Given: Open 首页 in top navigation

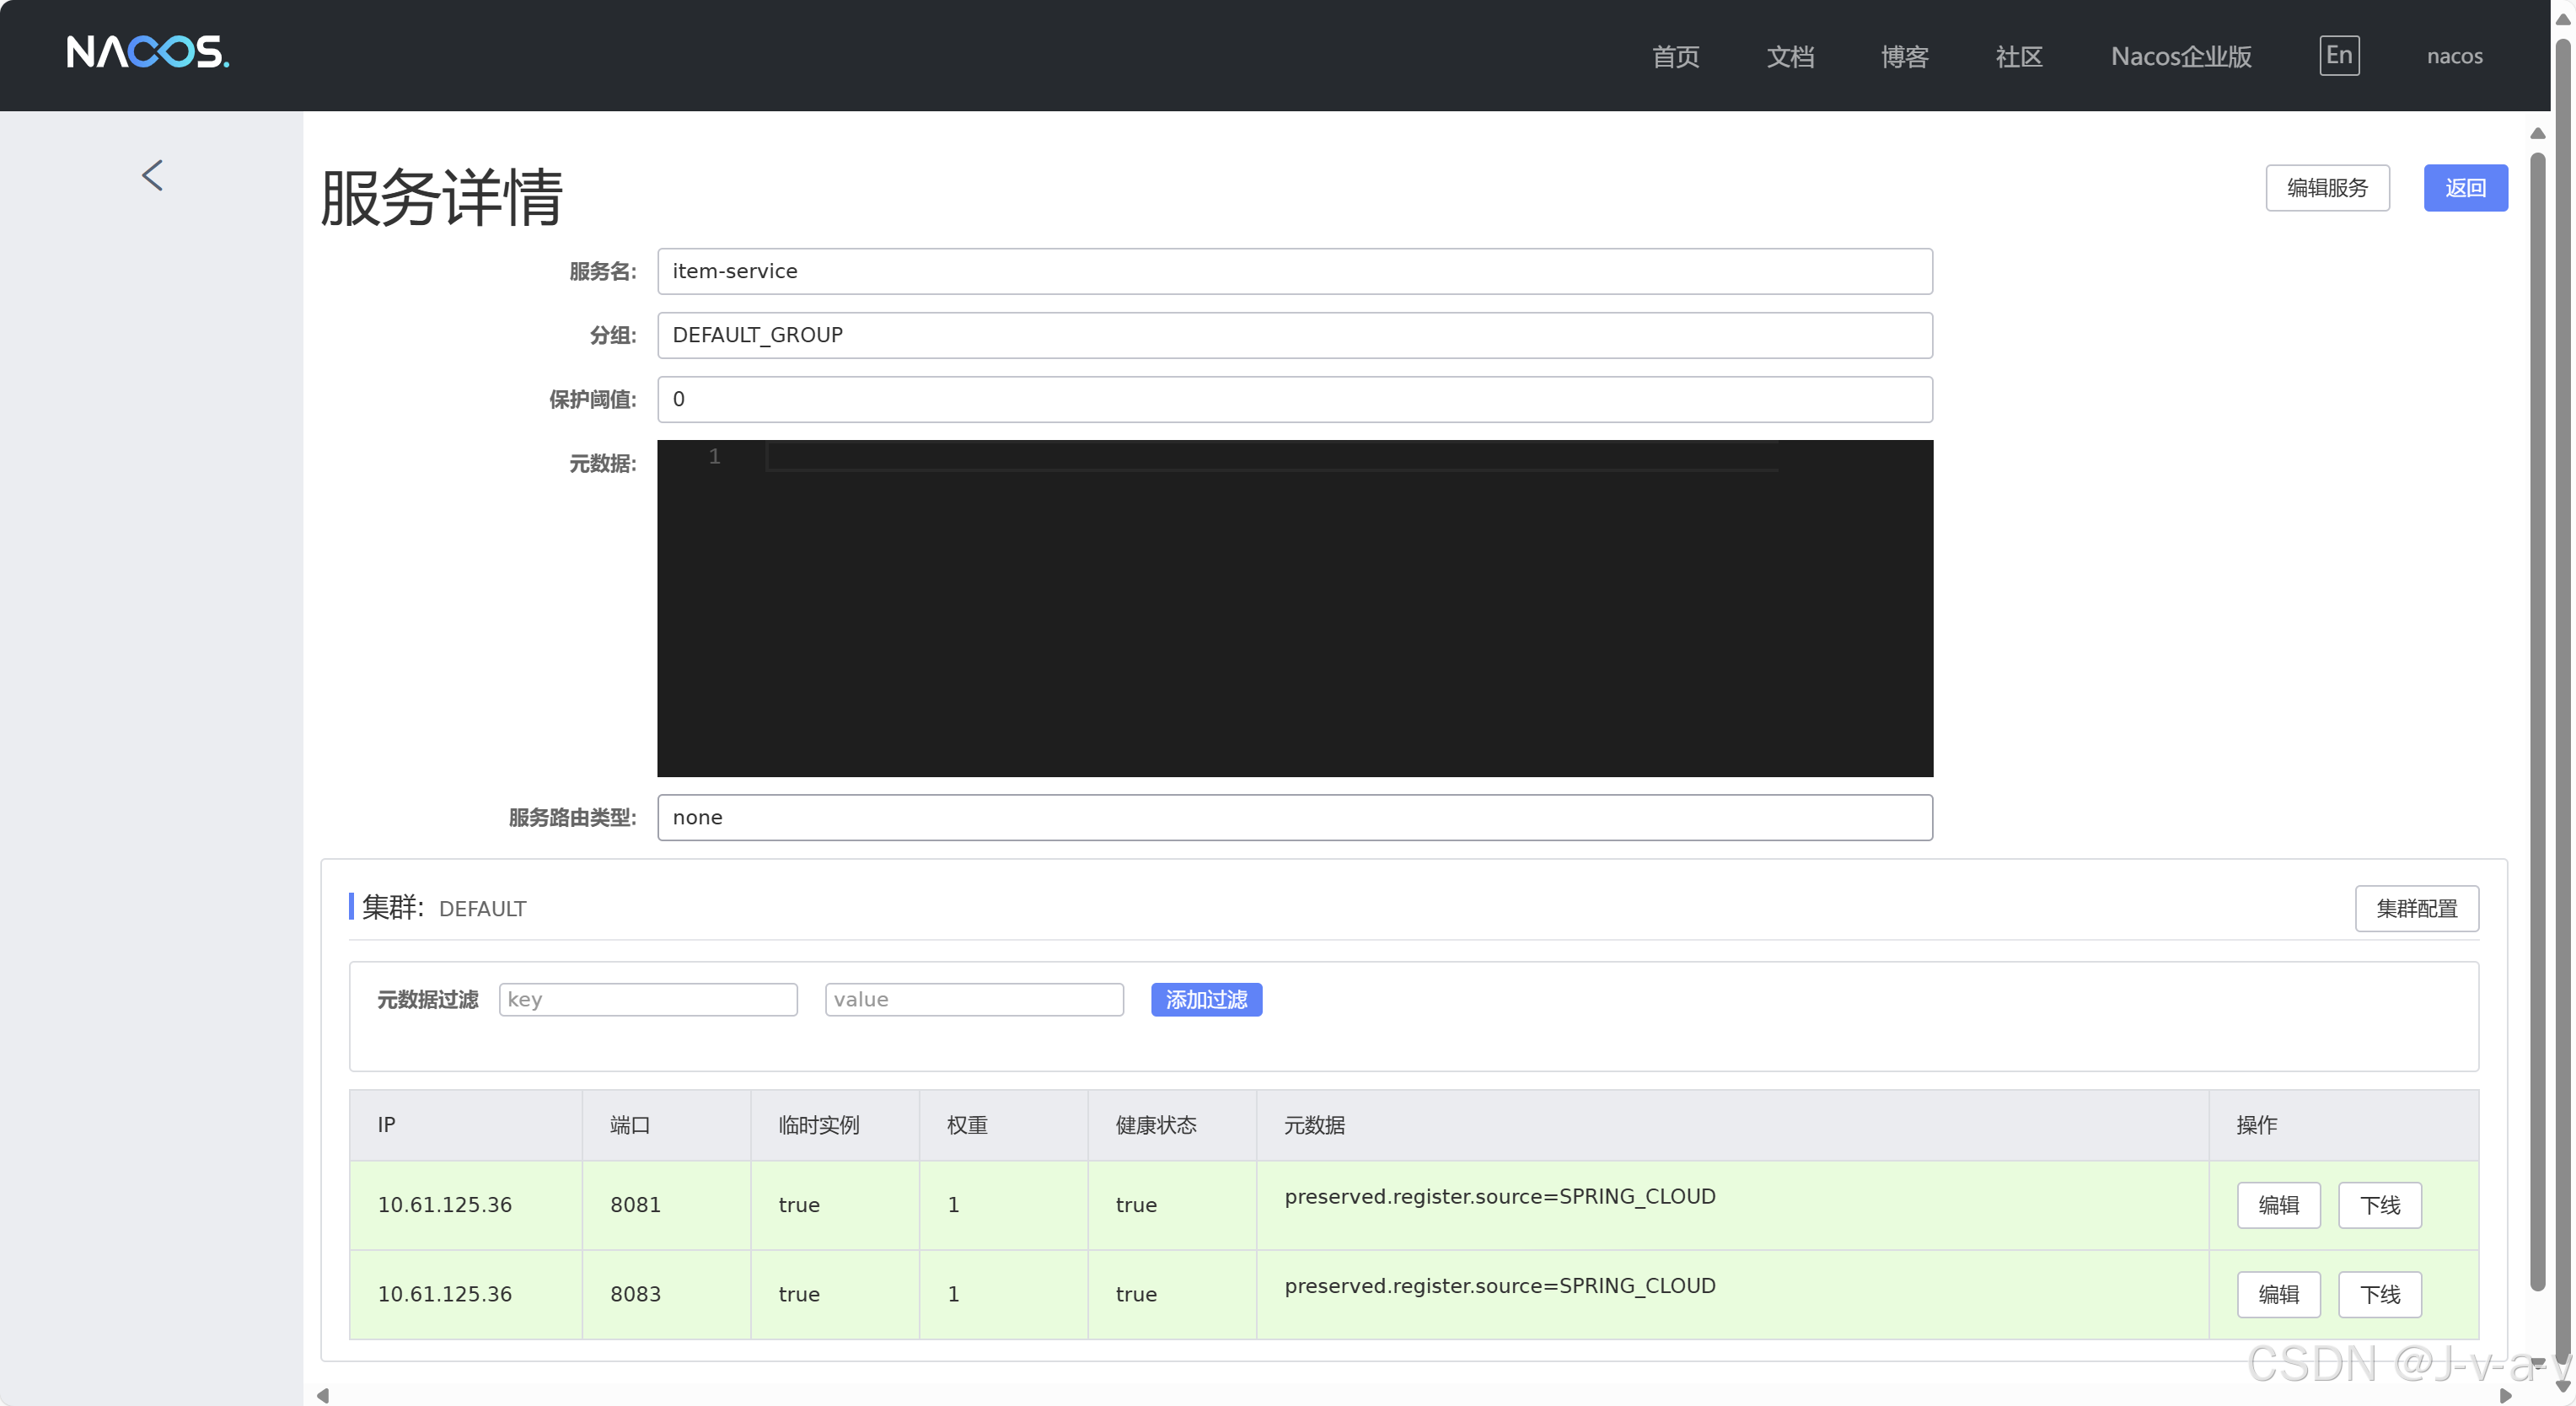Looking at the screenshot, I should 1675,56.
